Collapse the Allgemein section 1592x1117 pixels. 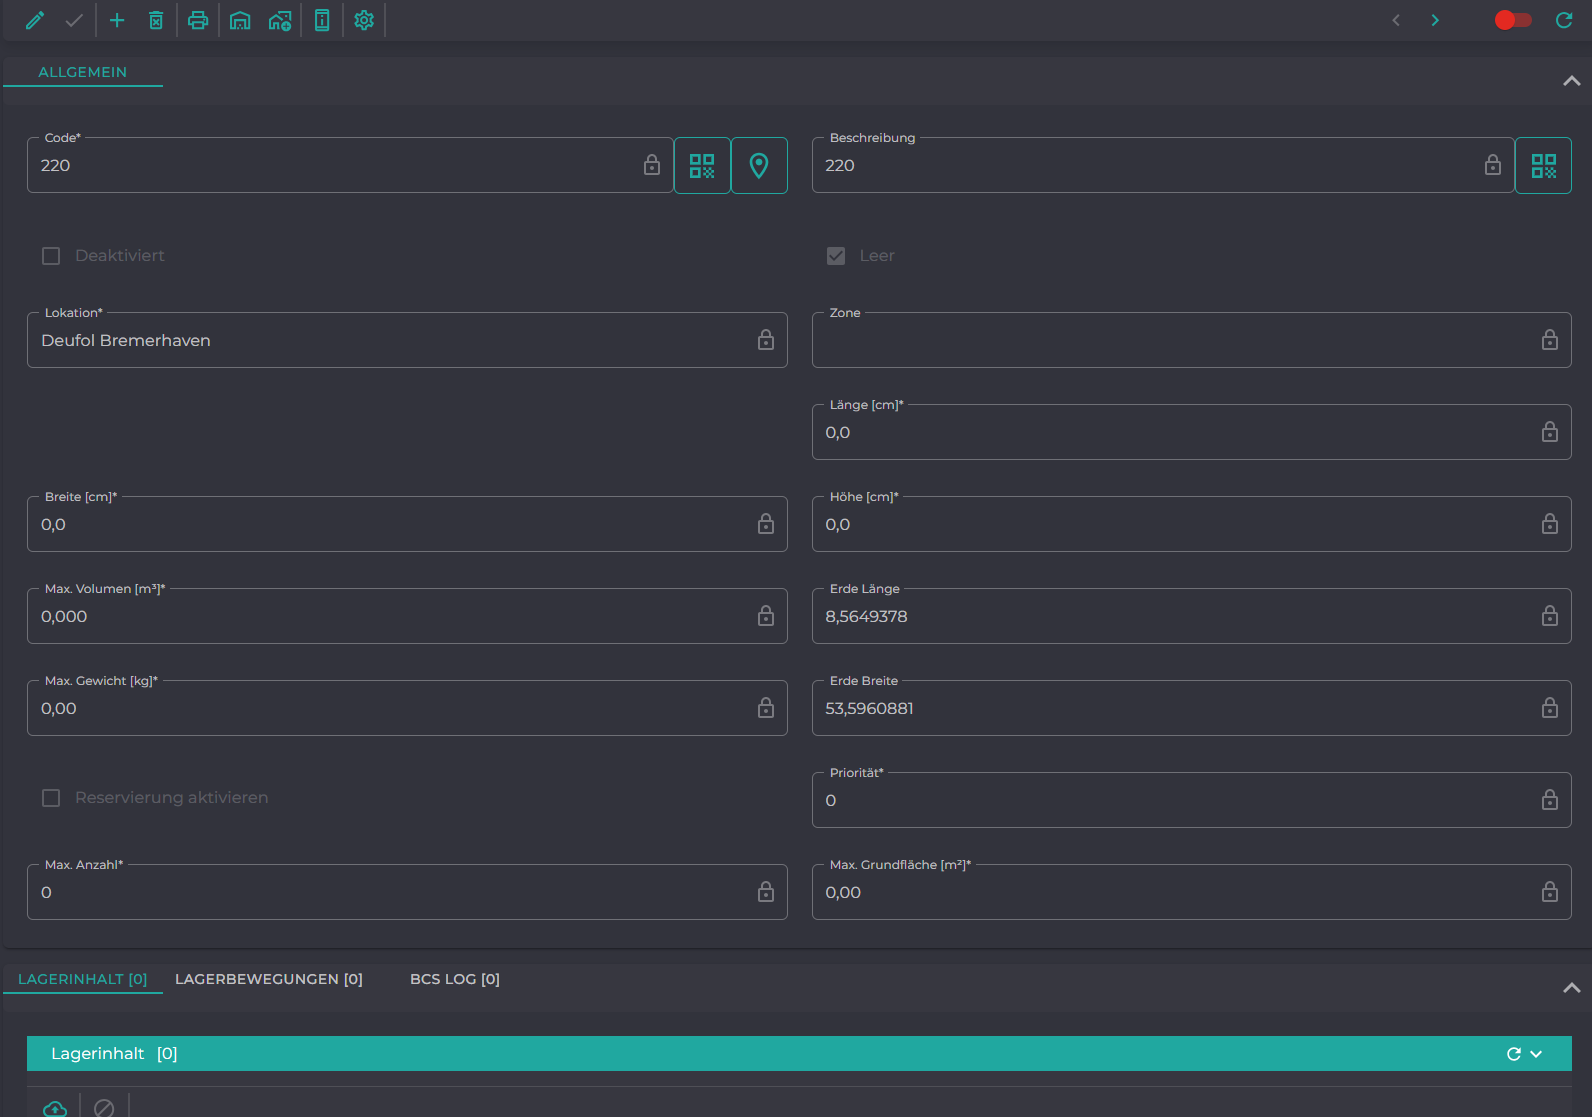pyautogui.click(x=1571, y=81)
